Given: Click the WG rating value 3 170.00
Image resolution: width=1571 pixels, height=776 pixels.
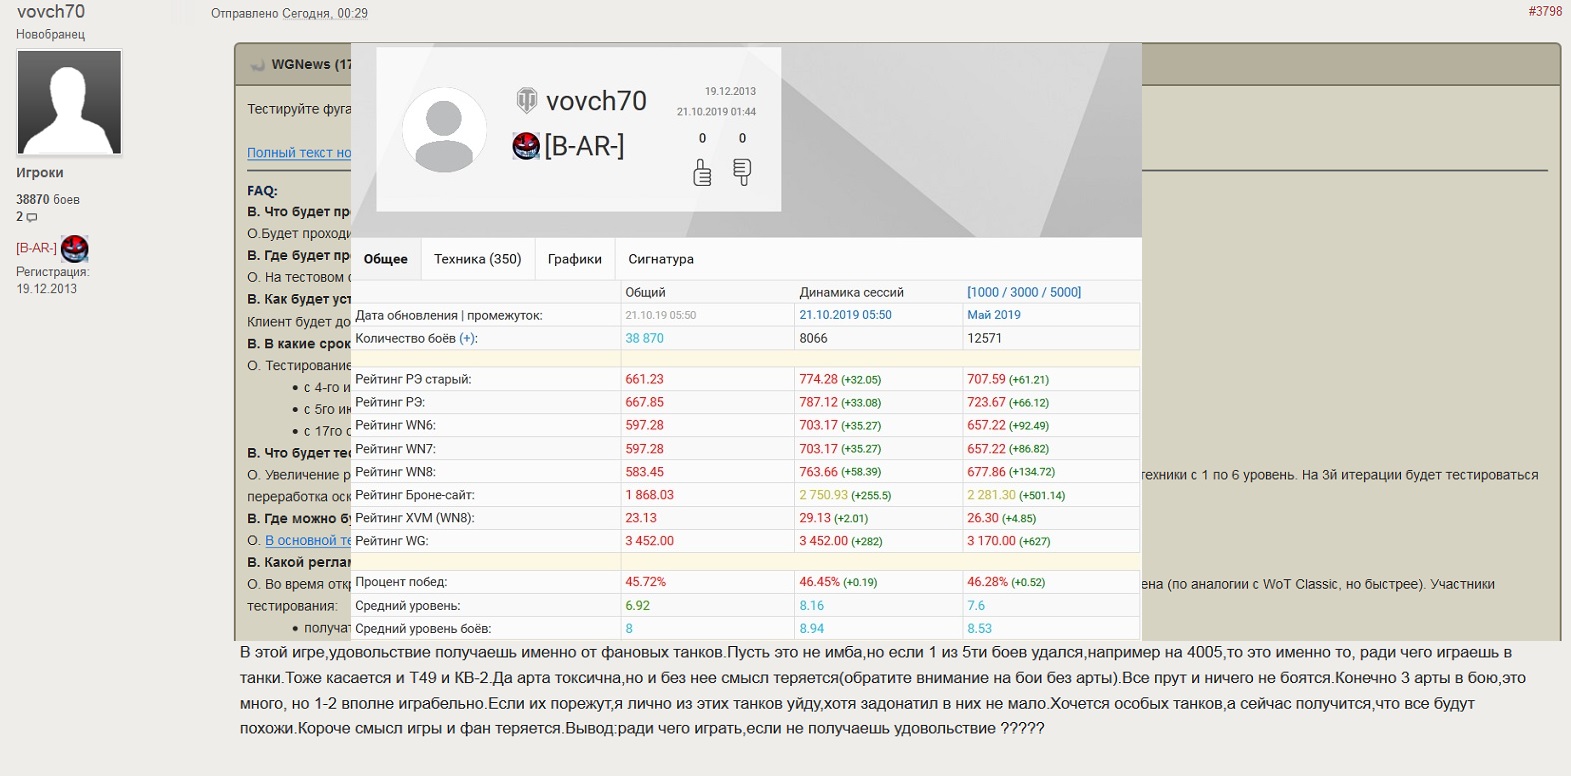Looking at the screenshot, I should pyautogui.click(x=991, y=541).
